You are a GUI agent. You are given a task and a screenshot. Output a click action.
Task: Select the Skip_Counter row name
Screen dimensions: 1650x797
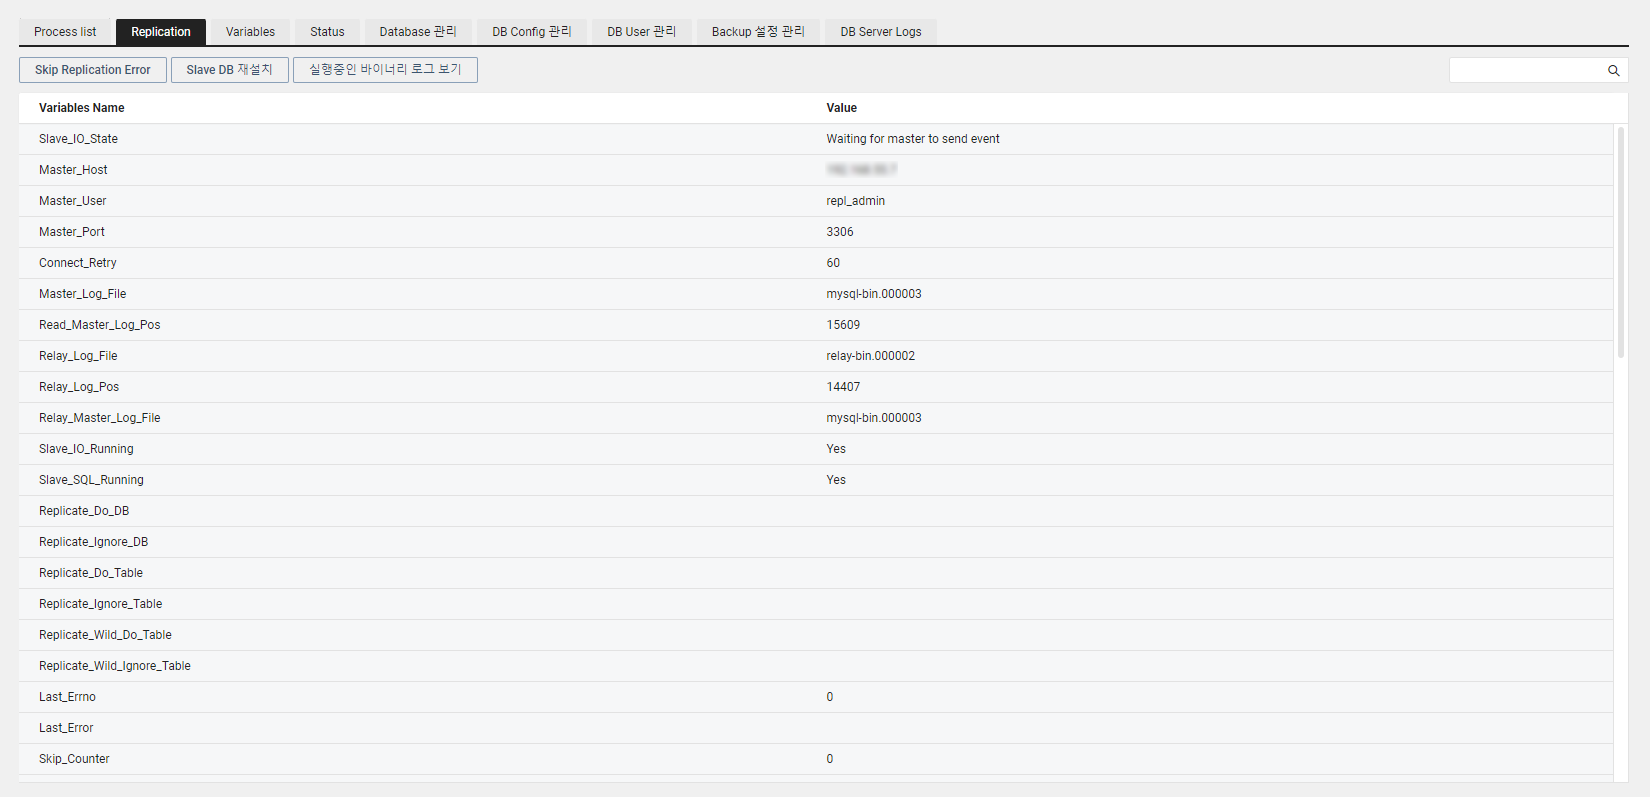[74, 759]
